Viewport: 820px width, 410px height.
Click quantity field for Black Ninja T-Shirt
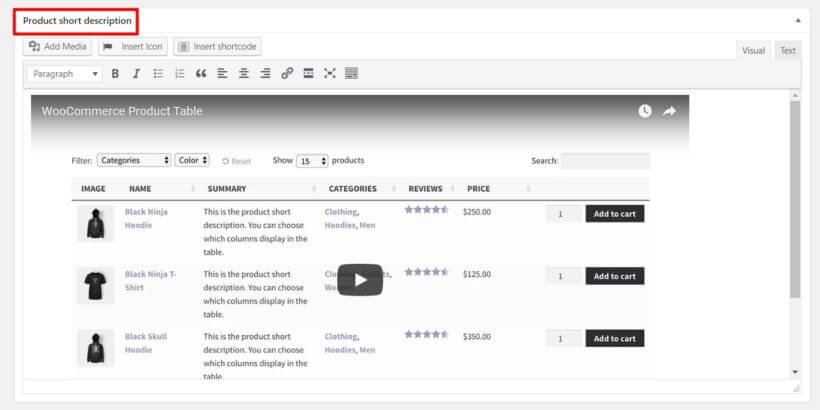563,276
